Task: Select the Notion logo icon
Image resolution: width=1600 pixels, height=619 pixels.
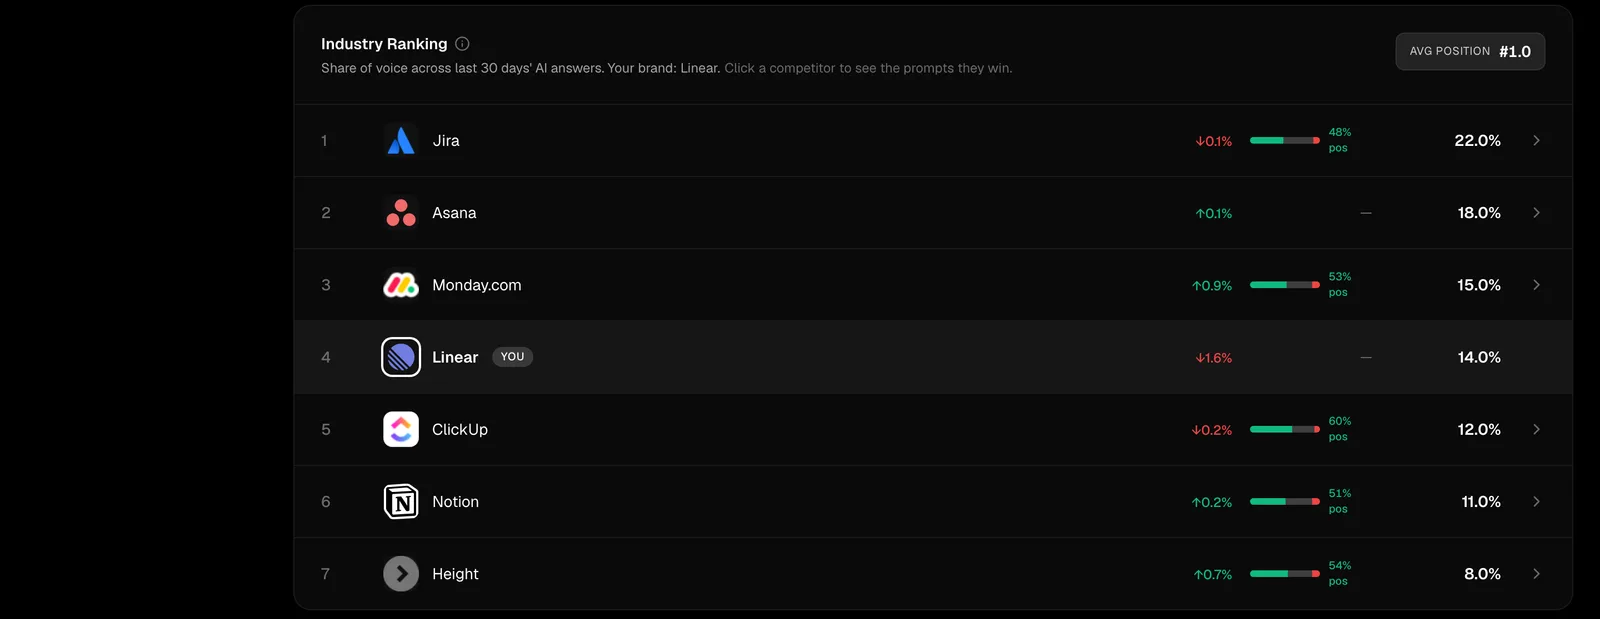Action: click(x=401, y=502)
